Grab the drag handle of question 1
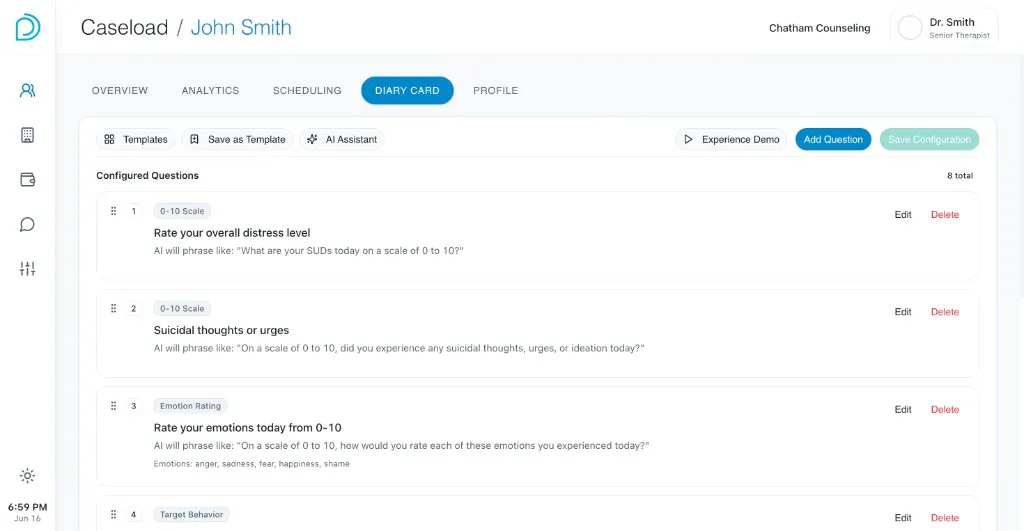1024x531 pixels. [x=114, y=211]
